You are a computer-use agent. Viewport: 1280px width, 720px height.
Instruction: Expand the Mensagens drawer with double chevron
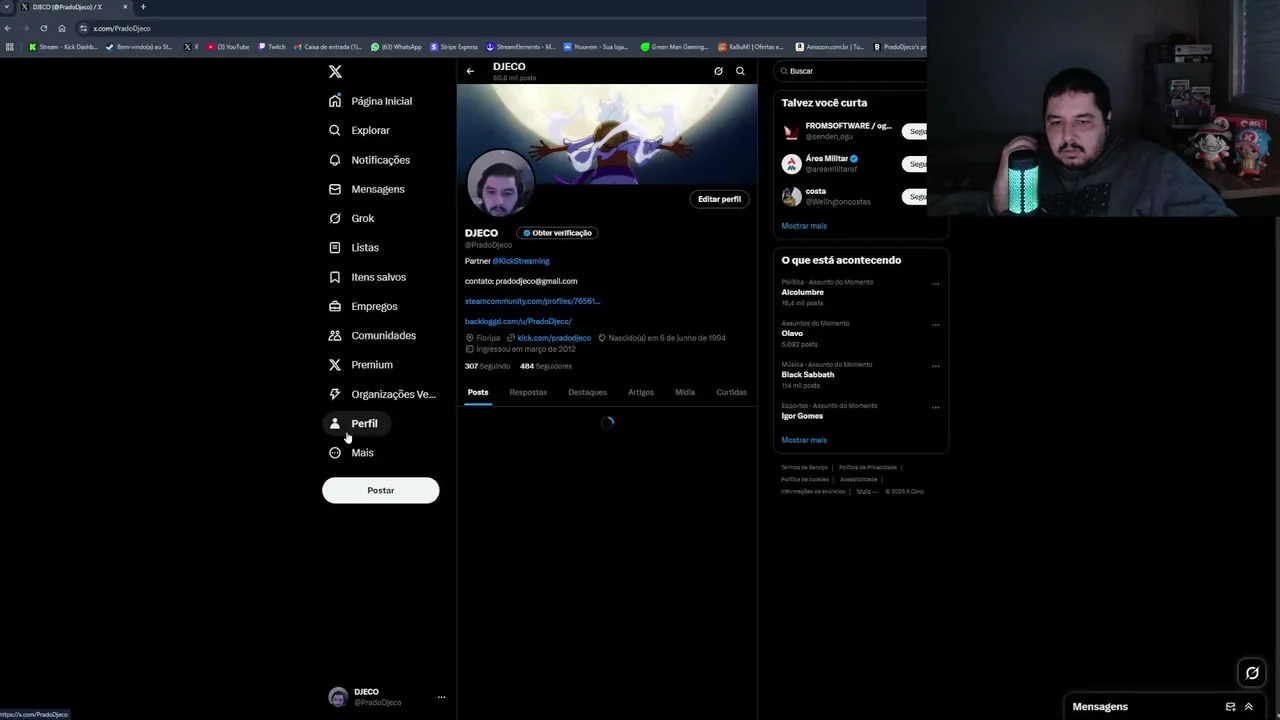pyautogui.click(x=1248, y=707)
